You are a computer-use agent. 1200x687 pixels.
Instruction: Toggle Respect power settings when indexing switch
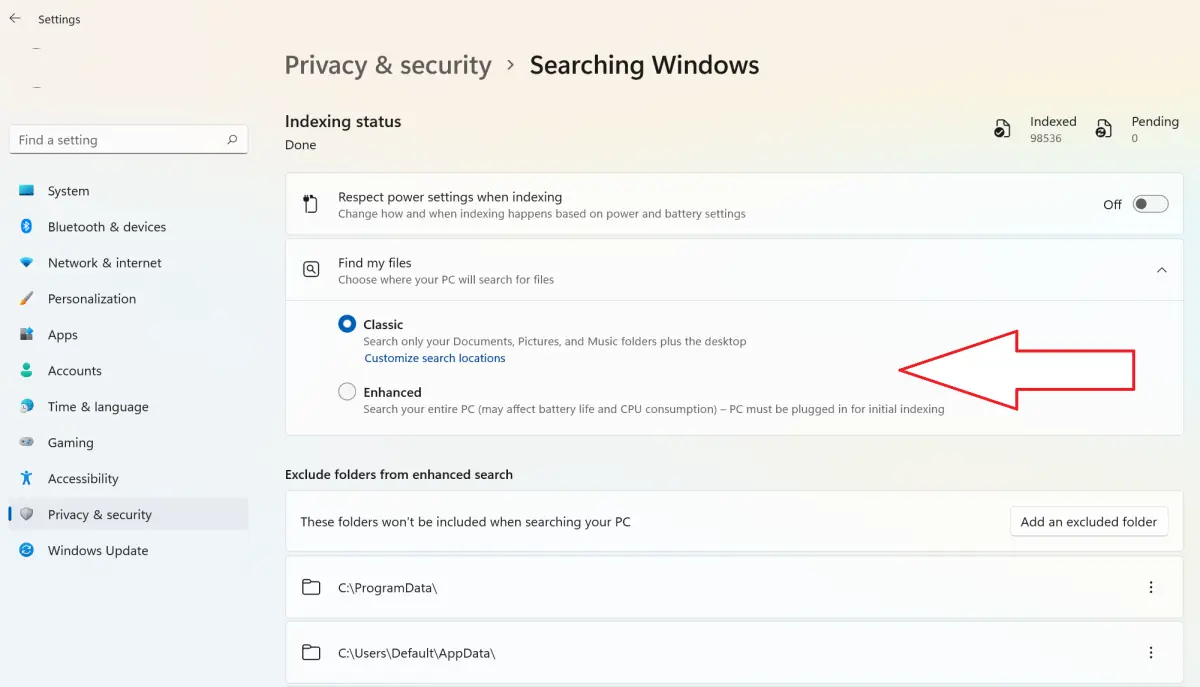pyautogui.click(x=1150, y=204)
